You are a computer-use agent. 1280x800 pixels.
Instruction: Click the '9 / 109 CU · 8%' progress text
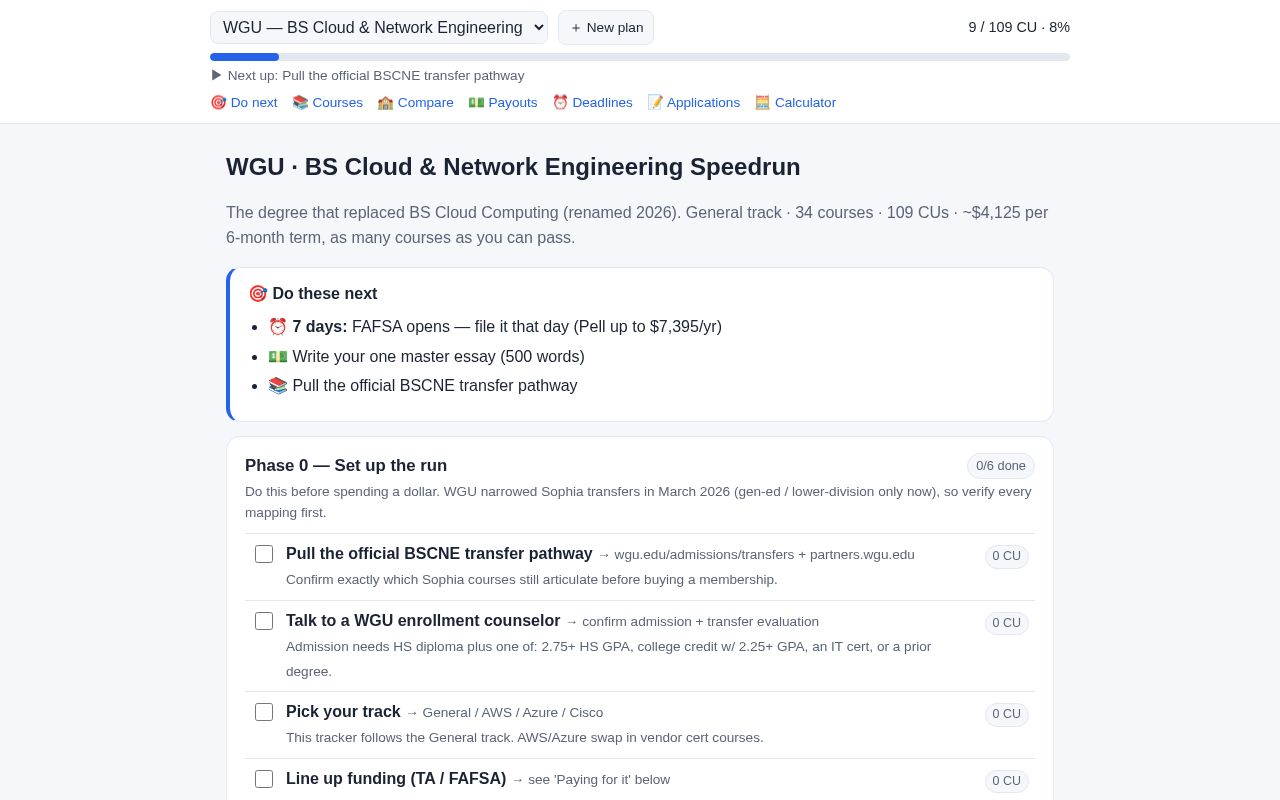(x=1019, y=27)
